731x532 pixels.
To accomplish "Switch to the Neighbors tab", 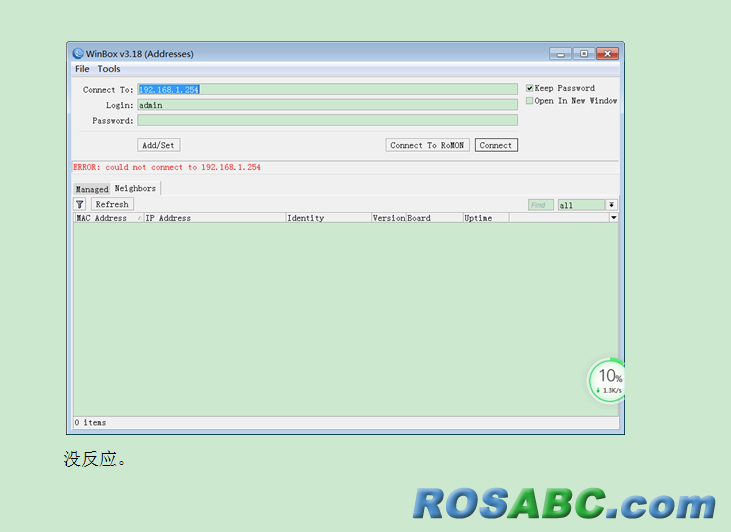I will coord(135,188).
